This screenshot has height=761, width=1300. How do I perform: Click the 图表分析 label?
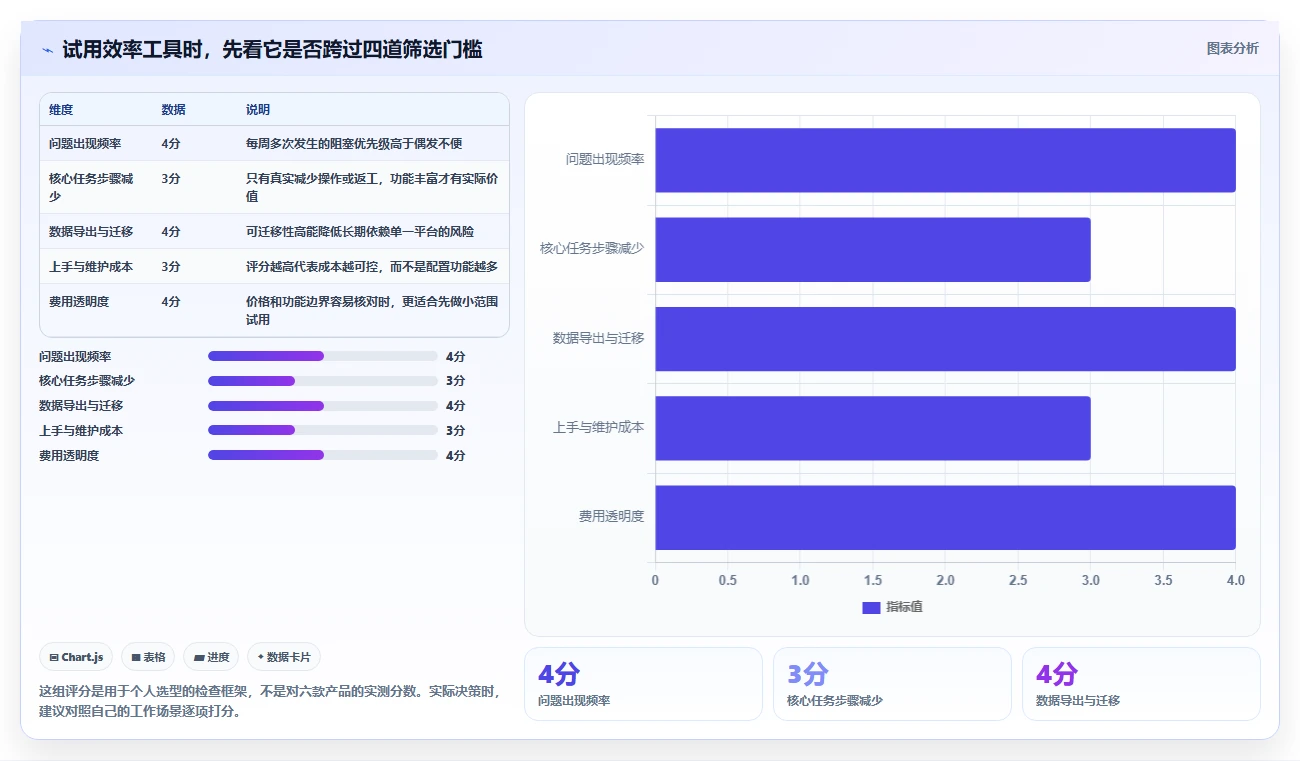point(1232,48)
